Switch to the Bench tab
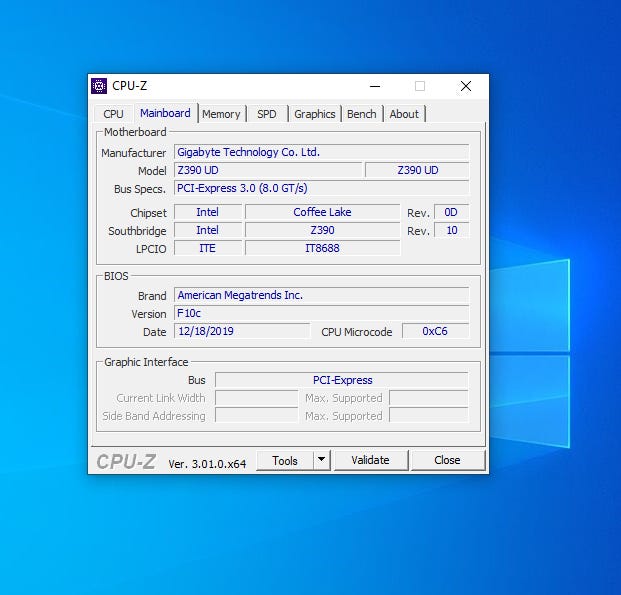Image resolution: width=621 pixels, height=595 pixels. pos(362,114)
